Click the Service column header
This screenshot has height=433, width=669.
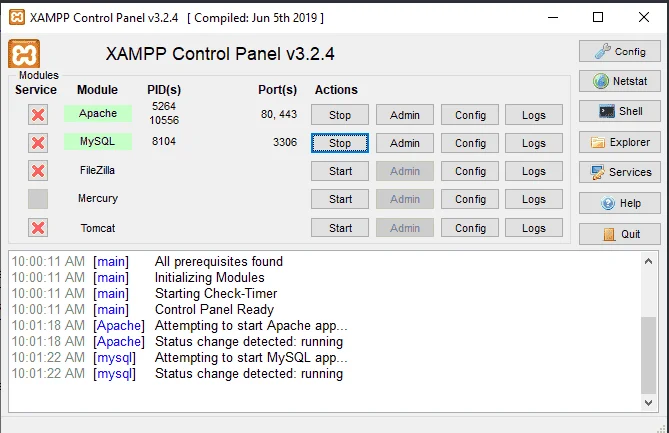point(36,90)
